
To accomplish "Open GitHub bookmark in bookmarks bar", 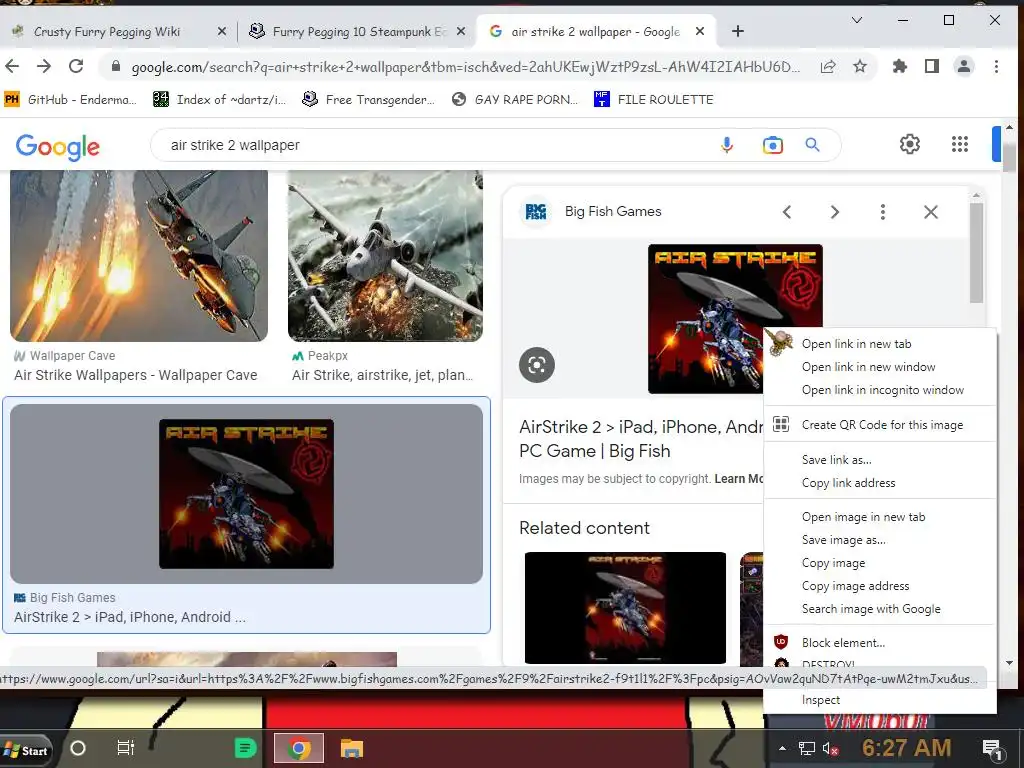I will click(71, 99).
